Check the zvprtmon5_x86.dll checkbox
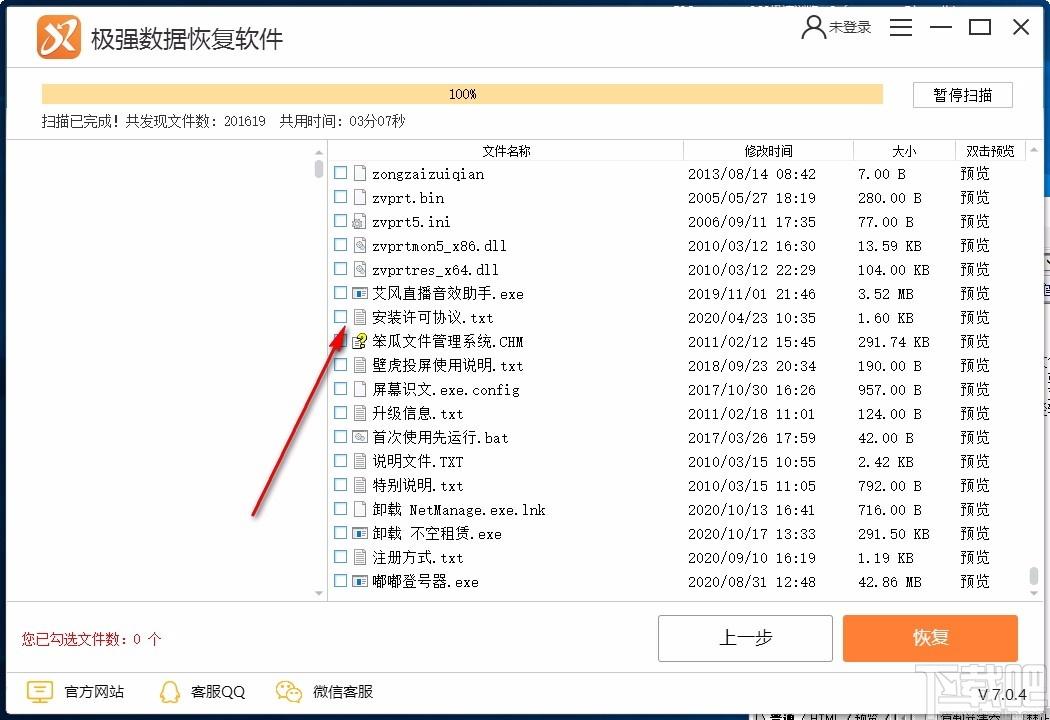The width and height of the screenshot is (1050, 720). [340, 245]
